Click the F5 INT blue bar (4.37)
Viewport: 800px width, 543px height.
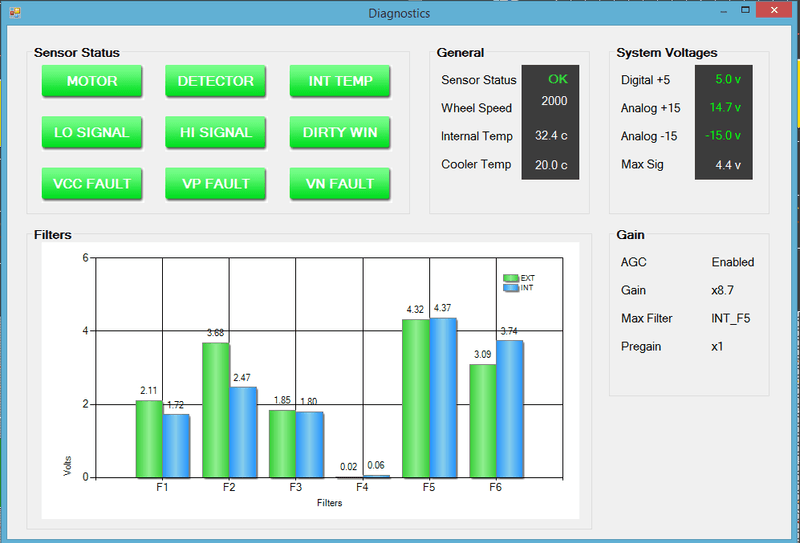443,398
